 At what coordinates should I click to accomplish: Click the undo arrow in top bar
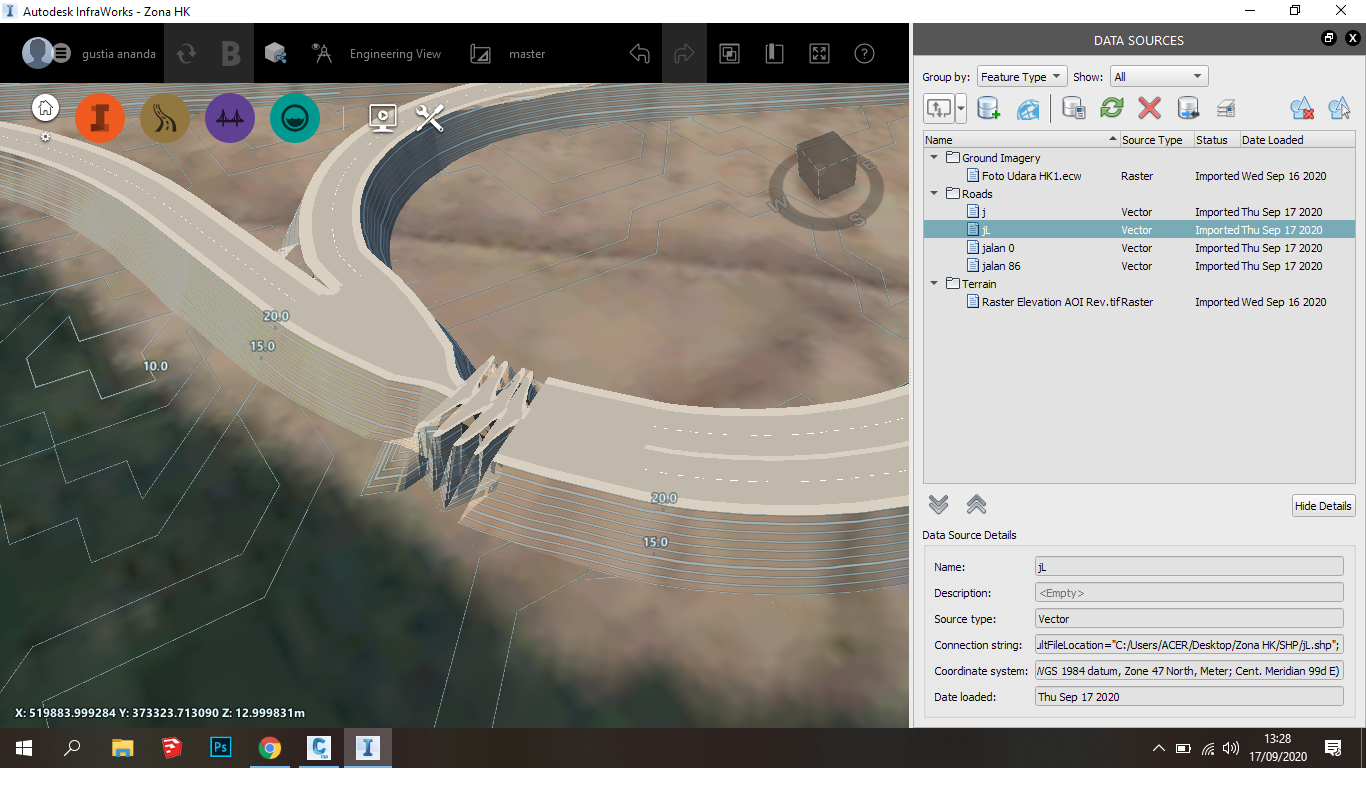point(640,54)
